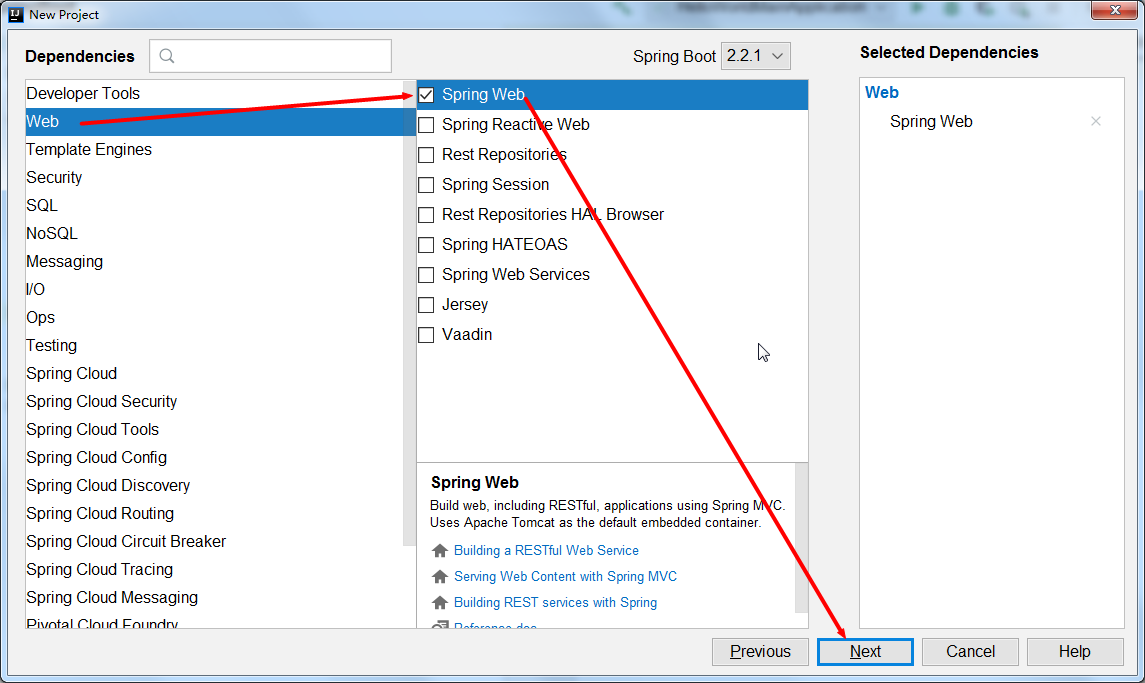
Task: Click the Previous button
Action: pos(760,652)
